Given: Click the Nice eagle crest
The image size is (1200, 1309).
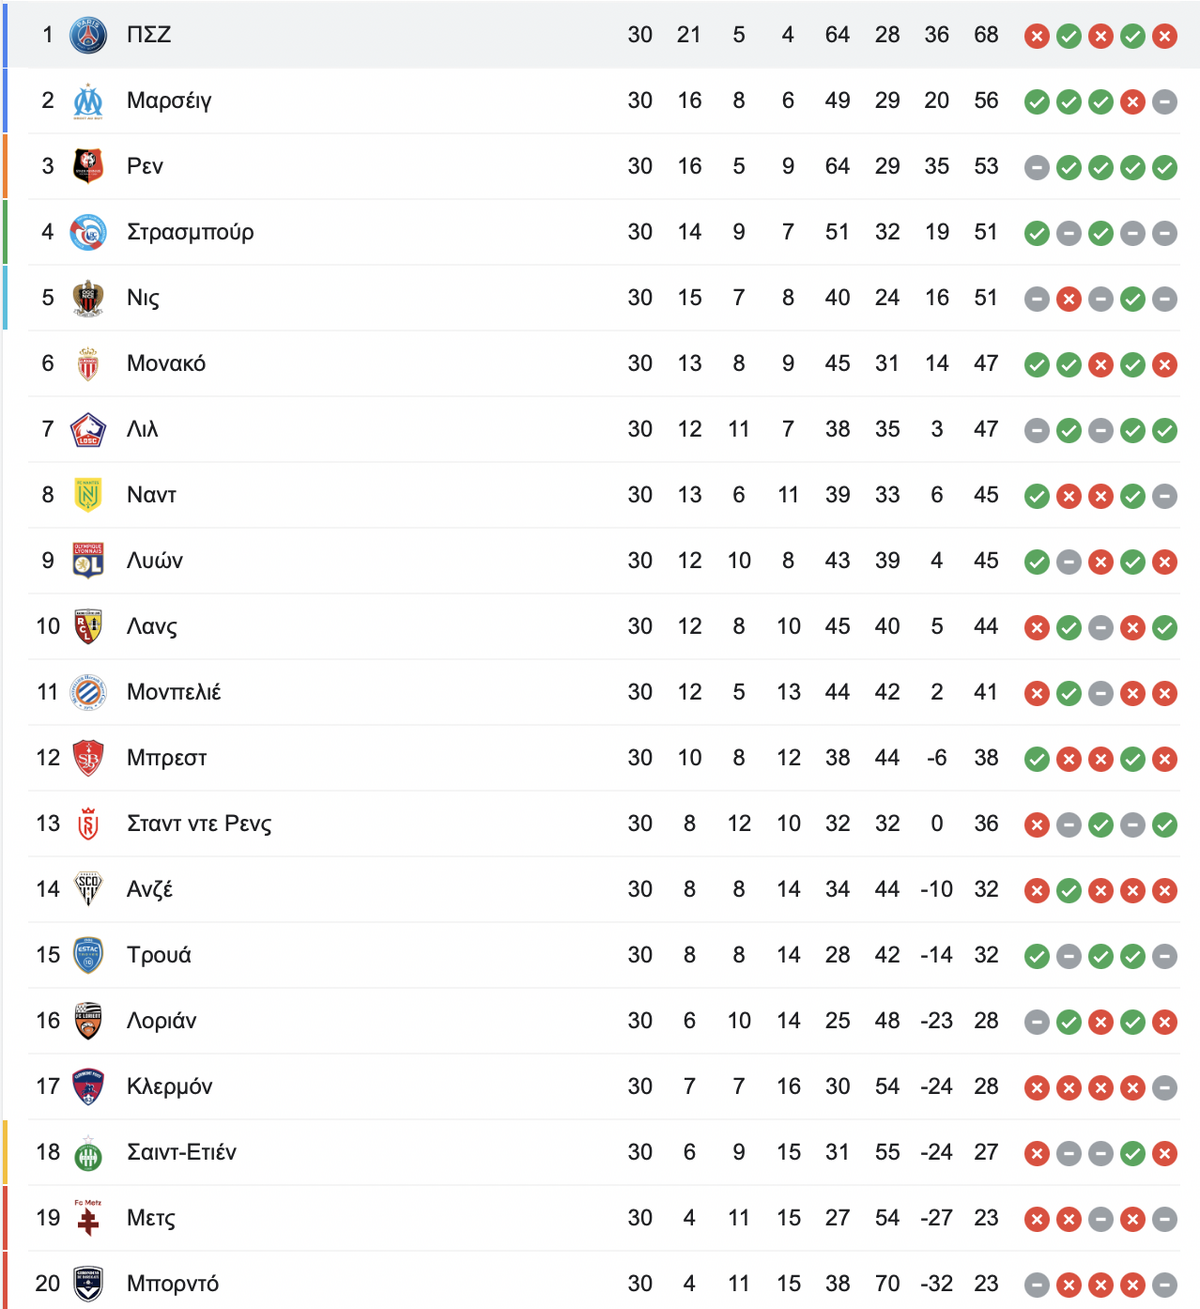Looking at the screenshot, I should [88, 298].
